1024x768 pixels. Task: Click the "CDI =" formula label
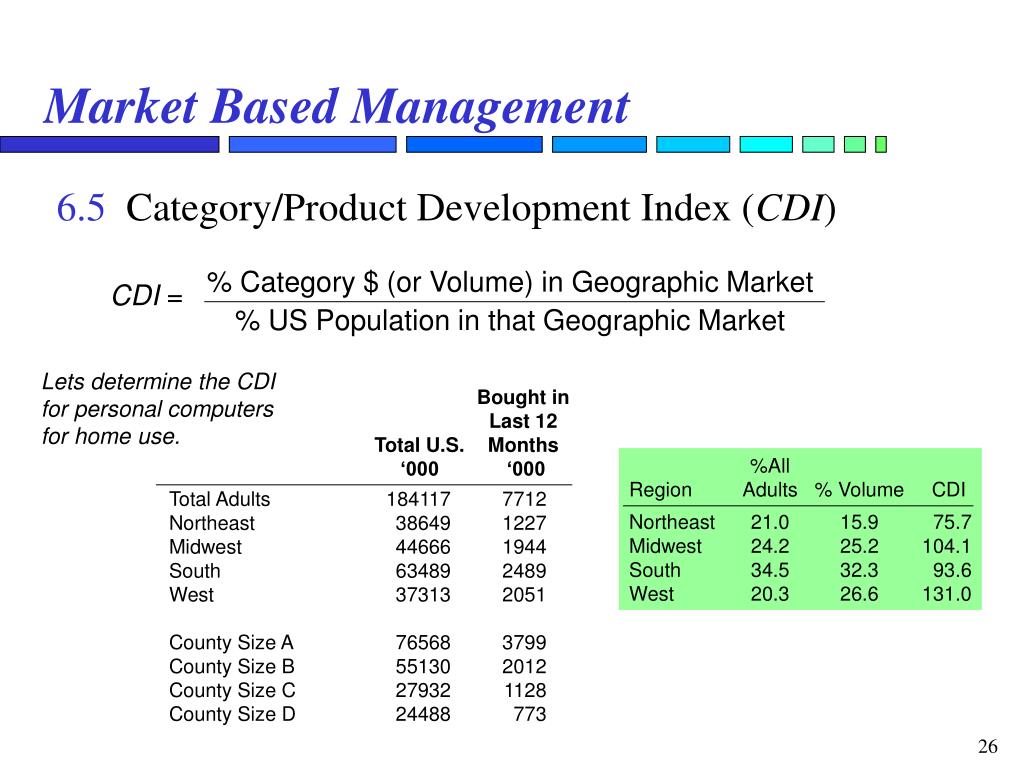(146, 299)
